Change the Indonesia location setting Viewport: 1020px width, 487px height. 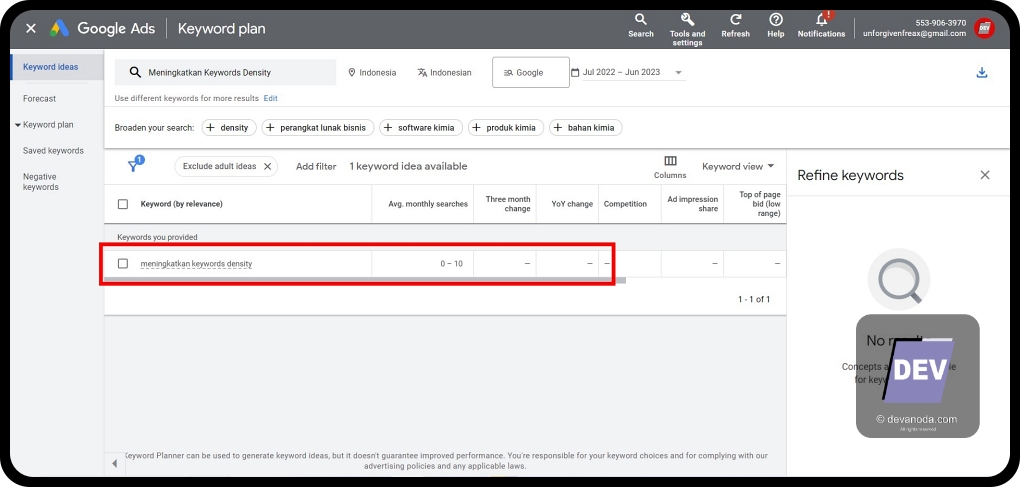pyautogui.click(x=372, y=73)
